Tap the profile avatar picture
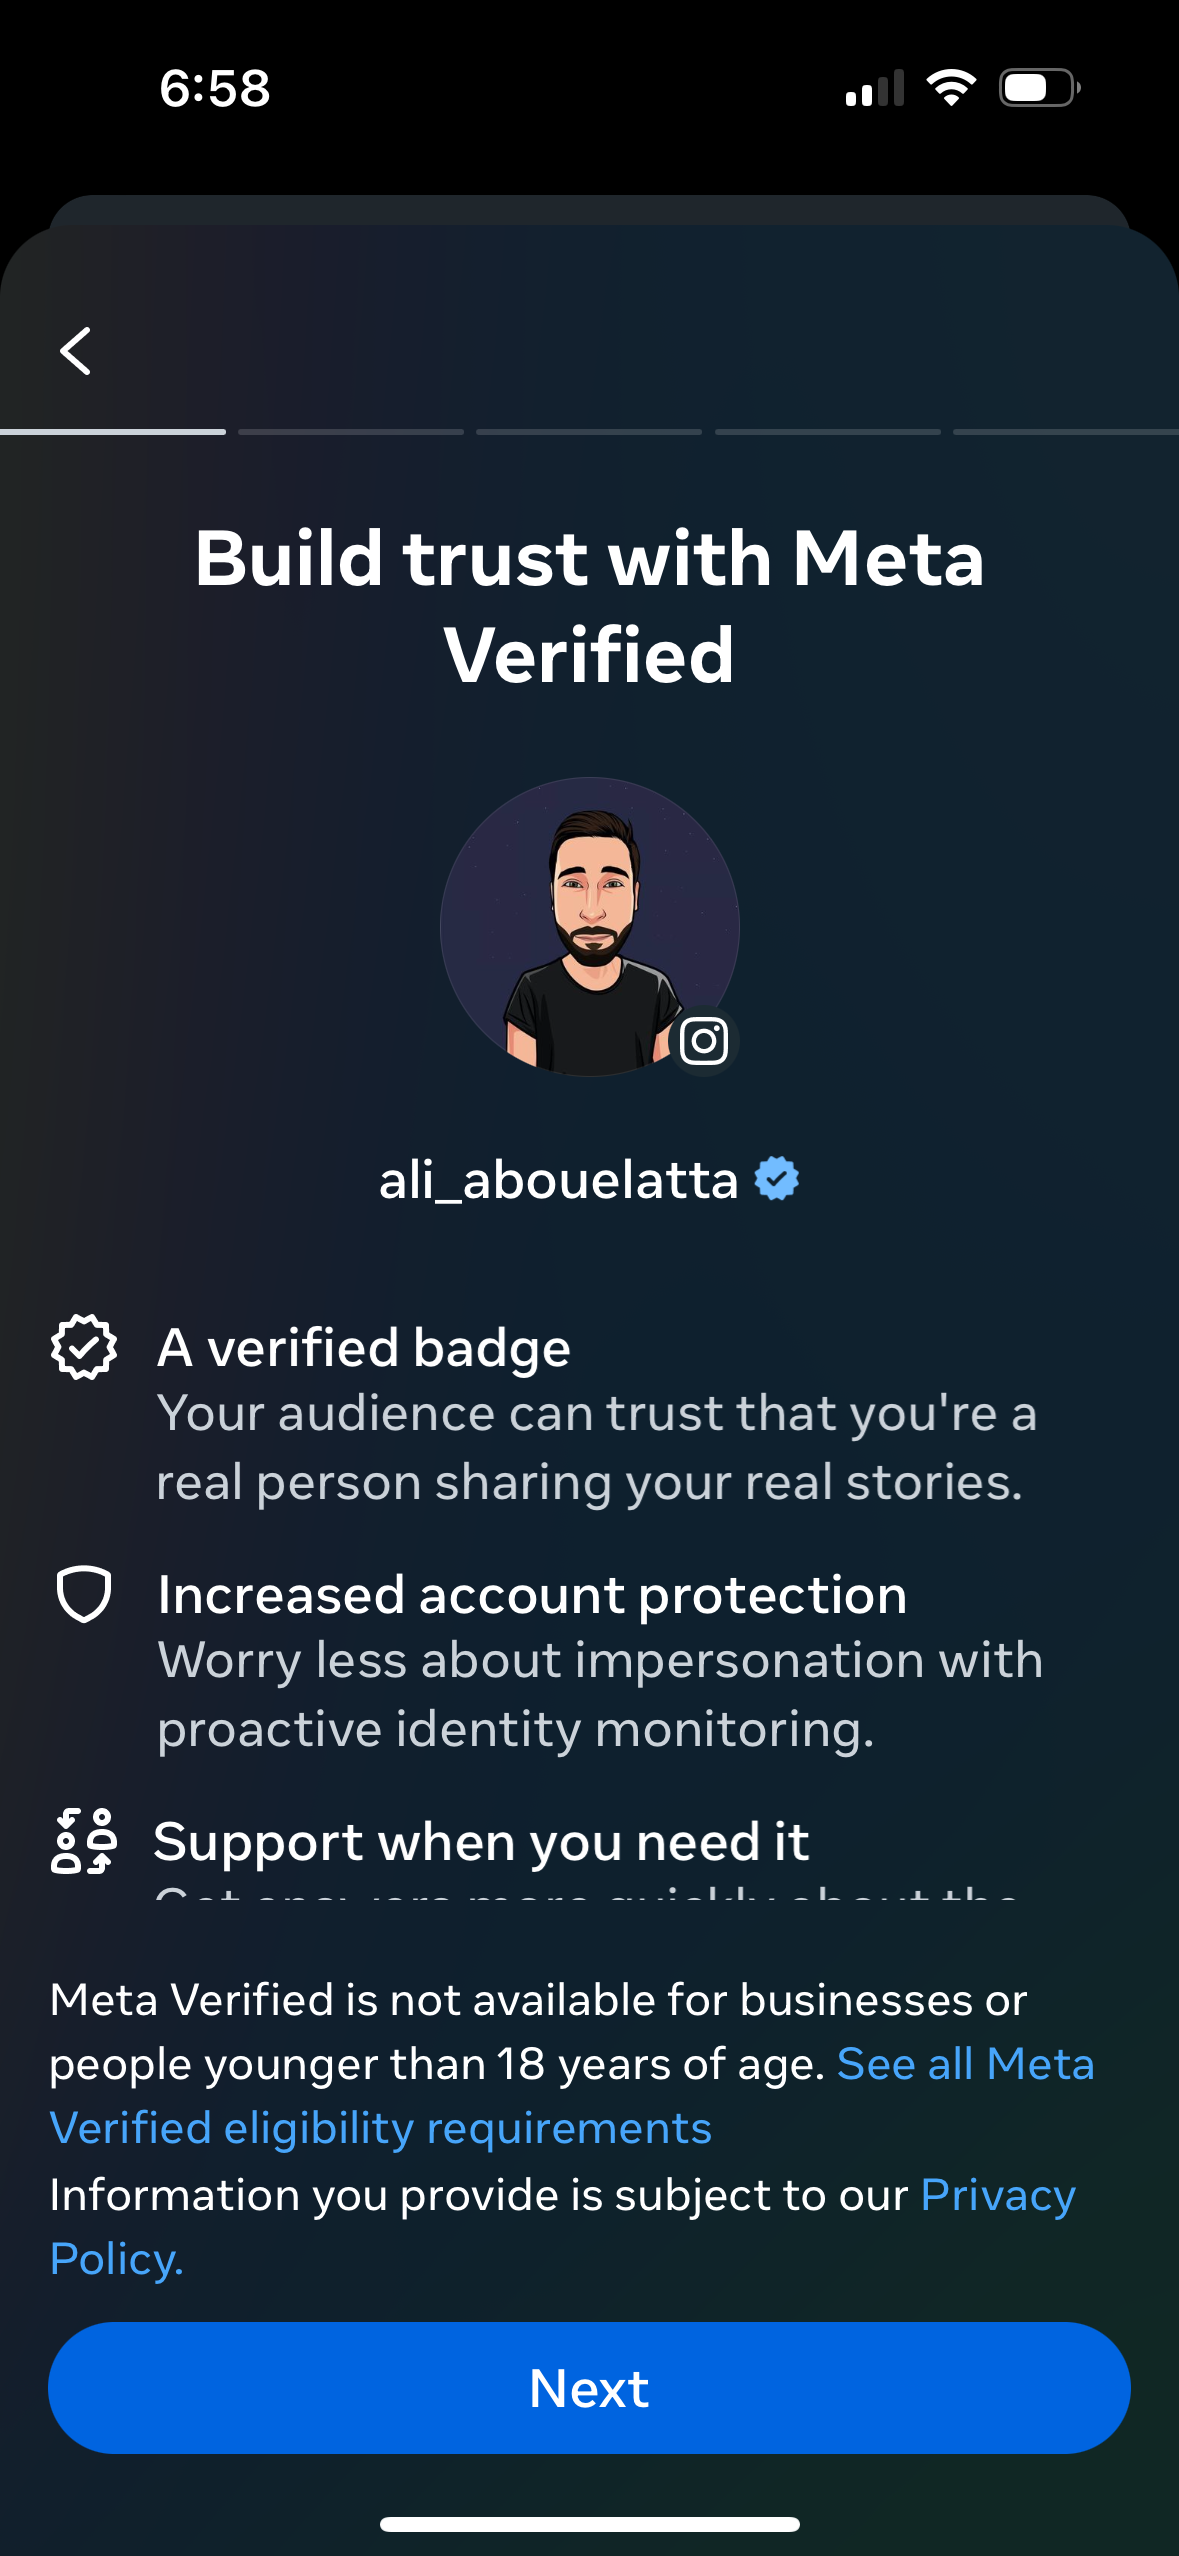Image resolution: width=1179 pixels, height=2556 pixels. coord(589,926)
